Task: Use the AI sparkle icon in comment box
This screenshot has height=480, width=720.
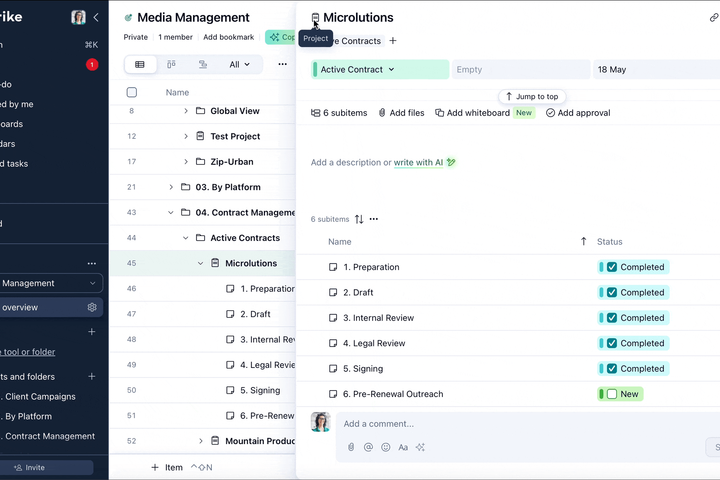Action: point(420,447)
